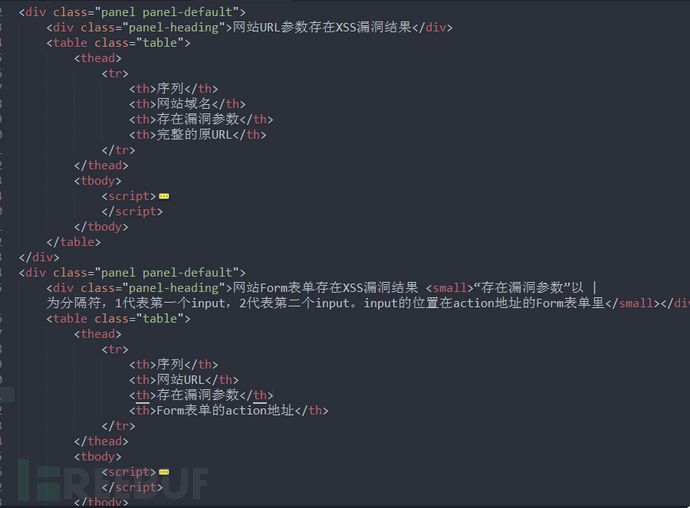Click the second table class="table" tag
The width and height of the screenshot is (690, 508).
(x=118, y=318)
